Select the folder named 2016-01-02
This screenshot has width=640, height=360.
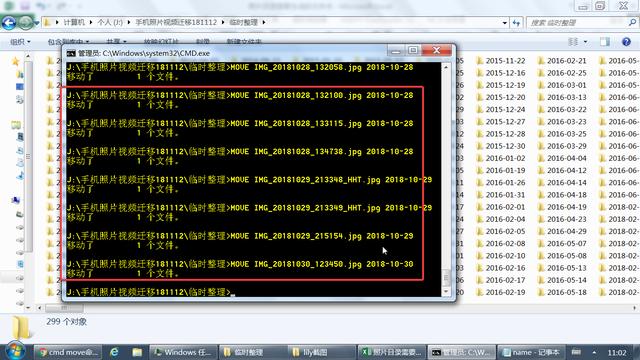505,158
